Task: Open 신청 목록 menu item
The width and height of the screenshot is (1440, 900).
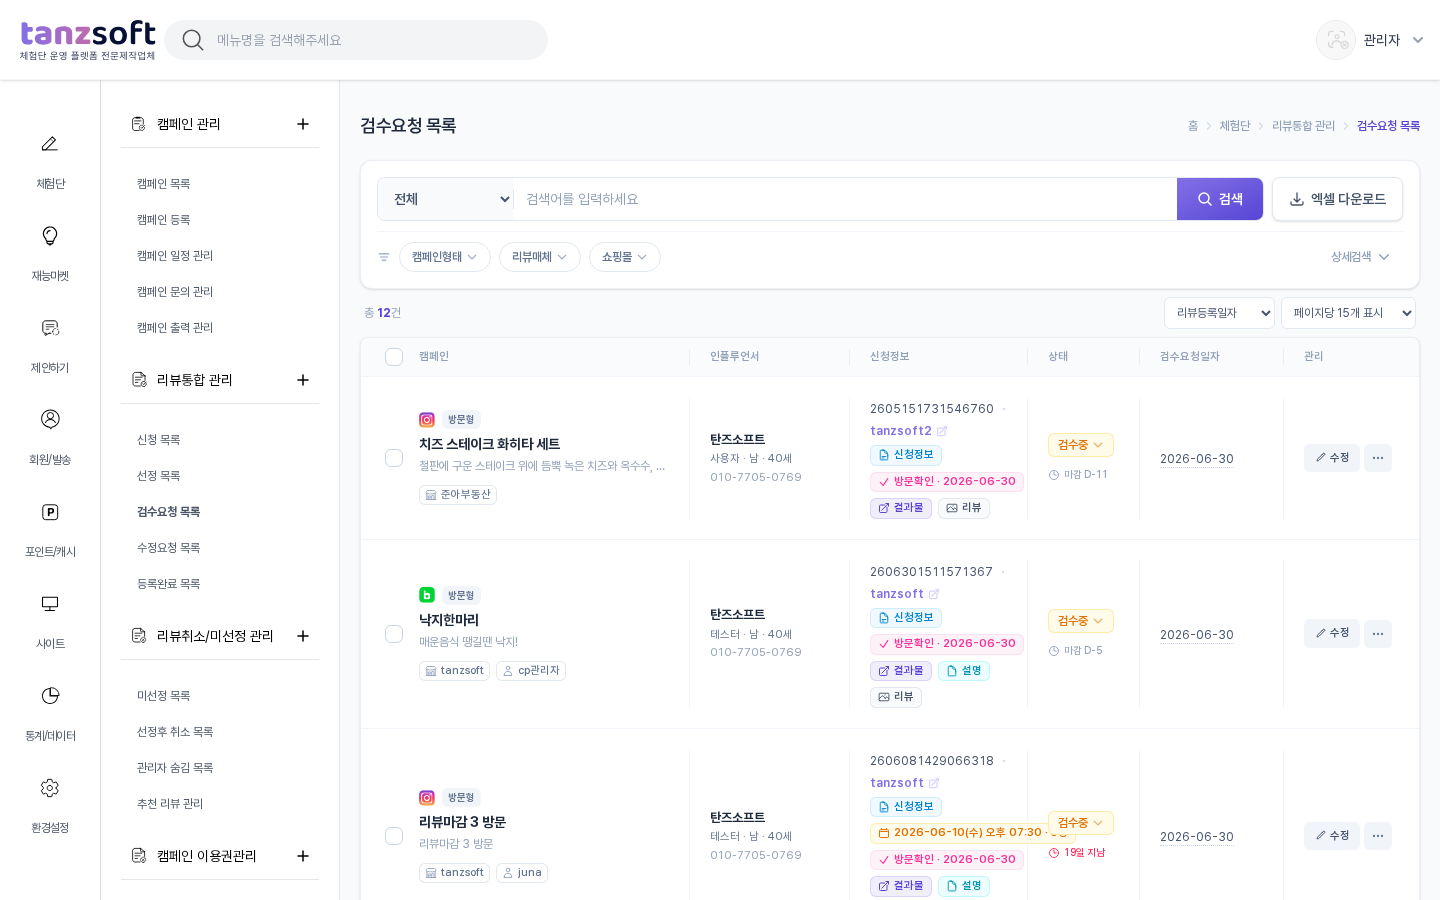Action: (159, 440)
